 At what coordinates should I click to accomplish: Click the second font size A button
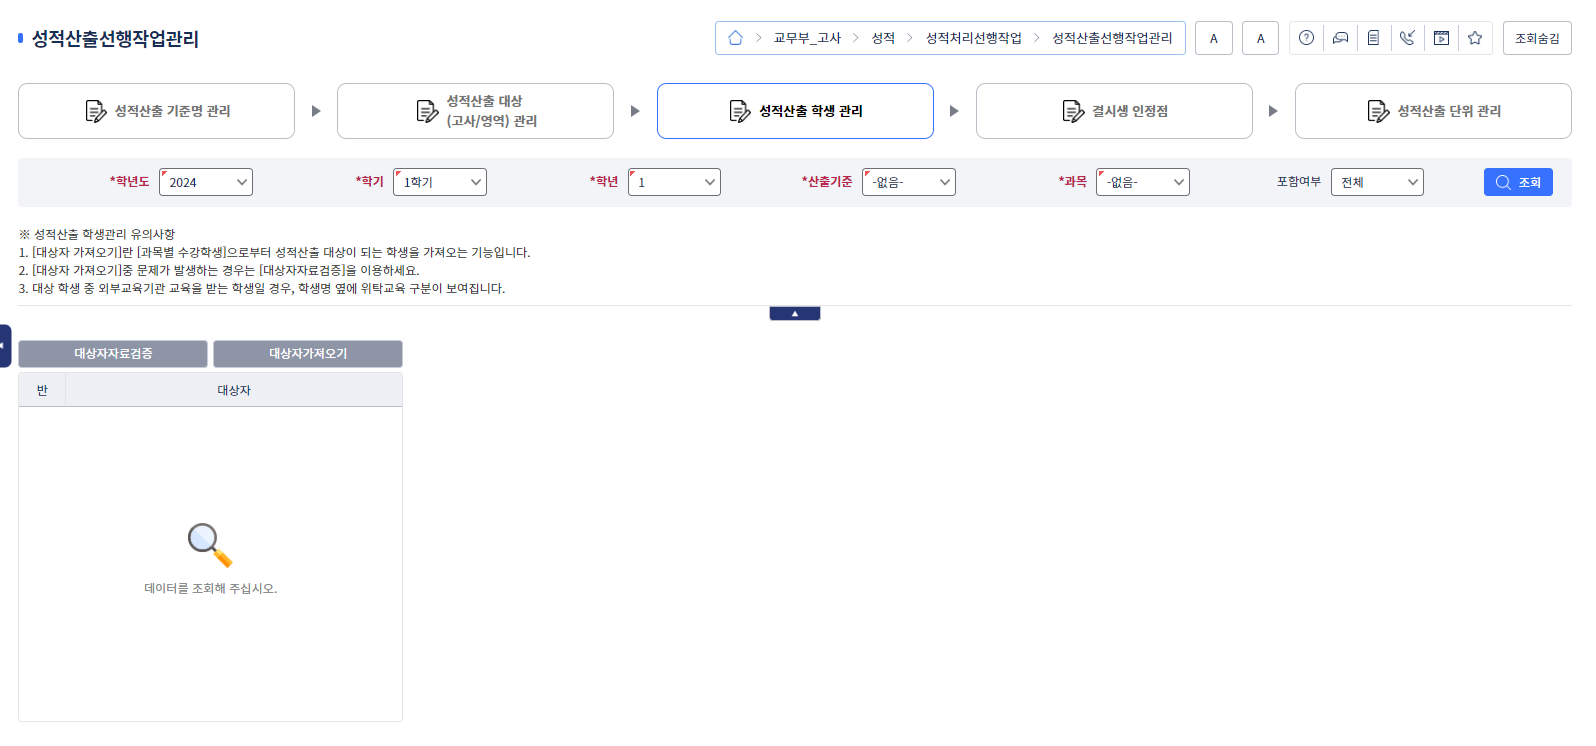click(x=1260, y=38)
